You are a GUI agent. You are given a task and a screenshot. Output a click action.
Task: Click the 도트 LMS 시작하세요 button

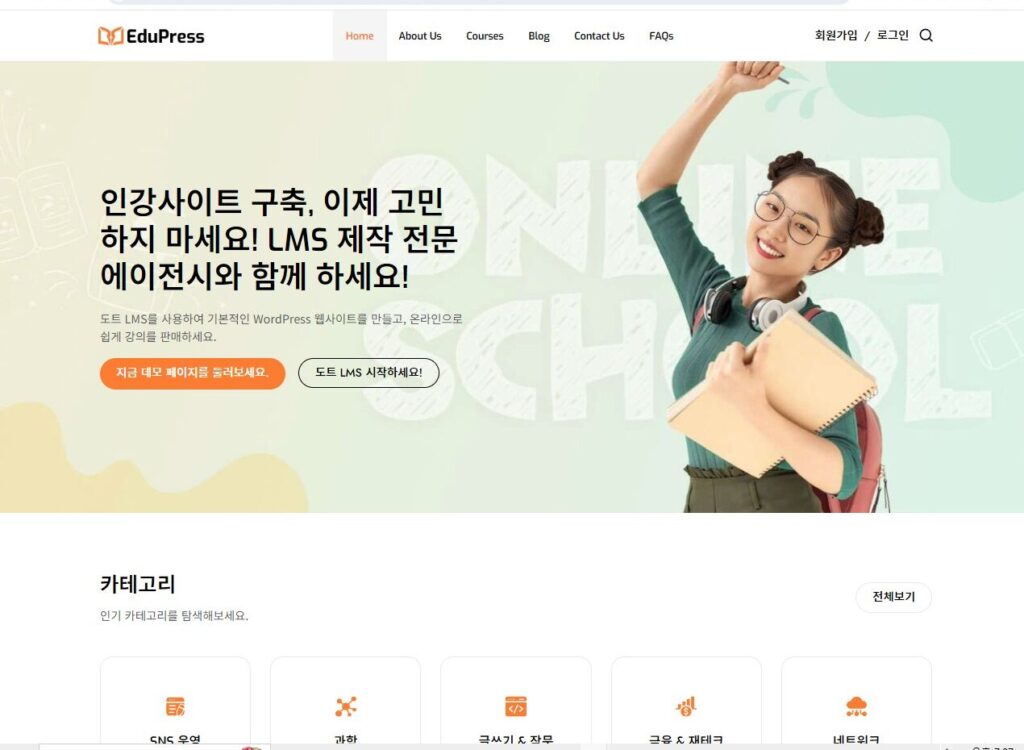pos(368,373)
